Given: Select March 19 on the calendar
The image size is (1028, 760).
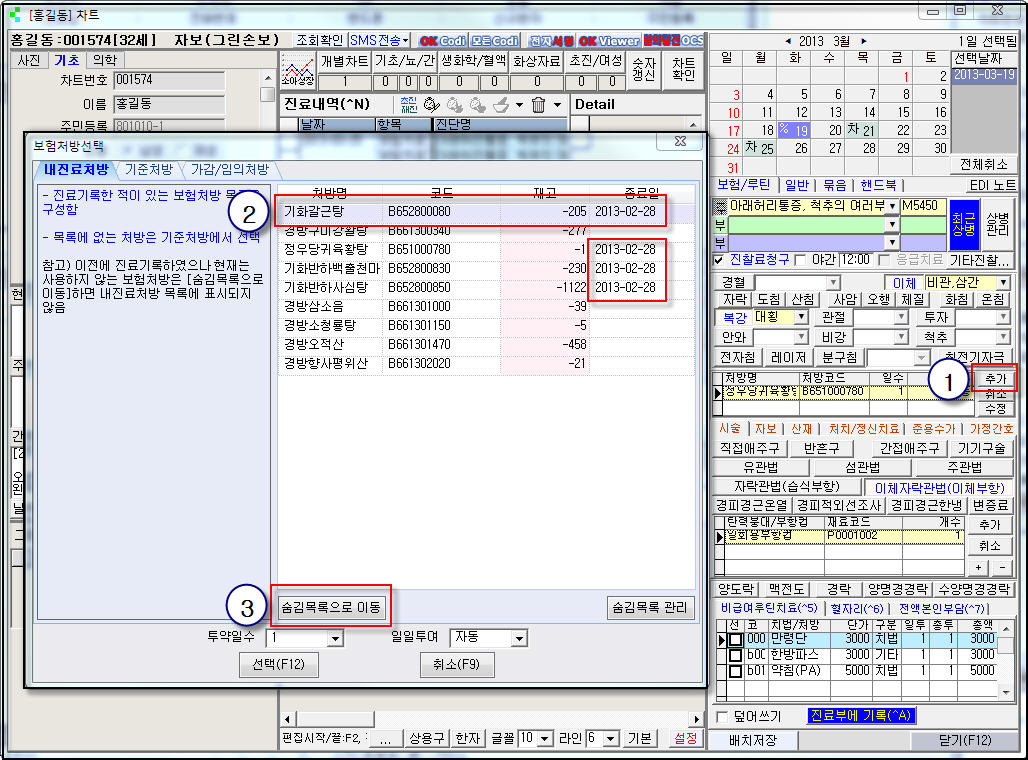Looking at the screenshot, I should coord(795,130).
